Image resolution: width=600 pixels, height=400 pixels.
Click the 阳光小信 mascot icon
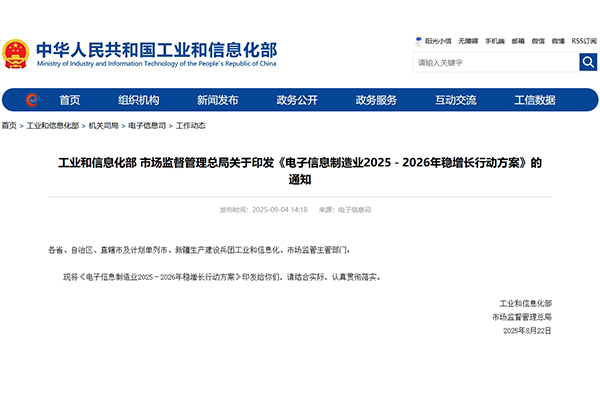418,41
